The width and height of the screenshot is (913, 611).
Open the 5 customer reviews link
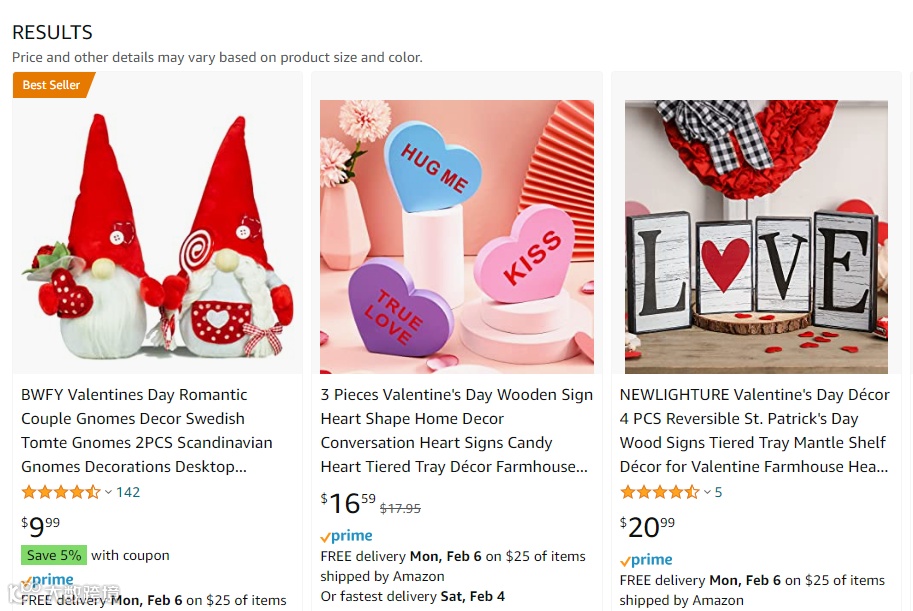tap(718, 492)
